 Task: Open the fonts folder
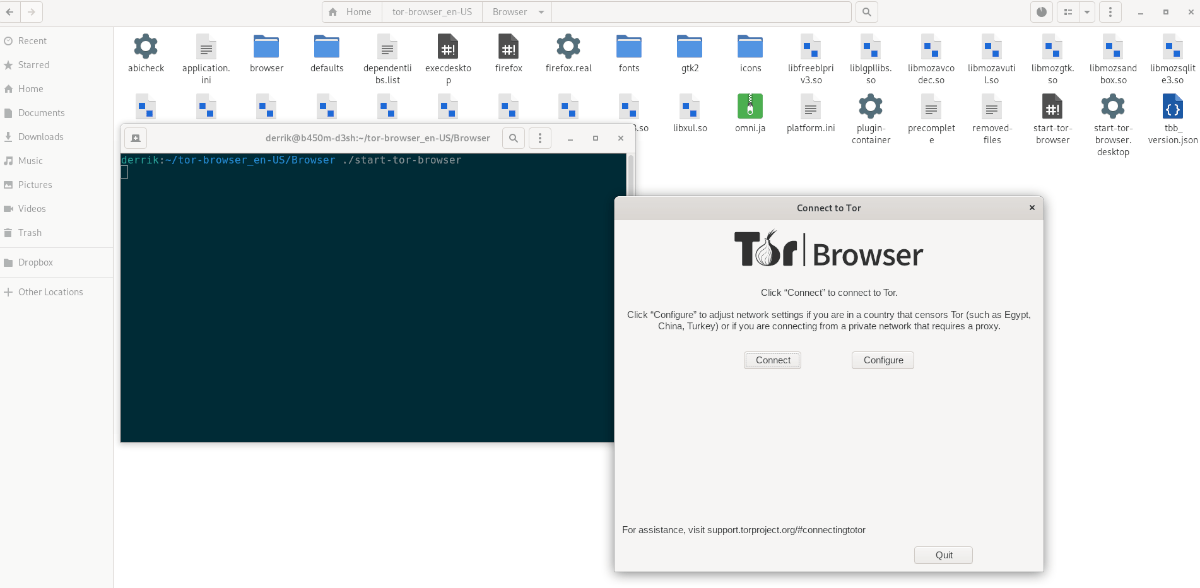click(629, 46)
